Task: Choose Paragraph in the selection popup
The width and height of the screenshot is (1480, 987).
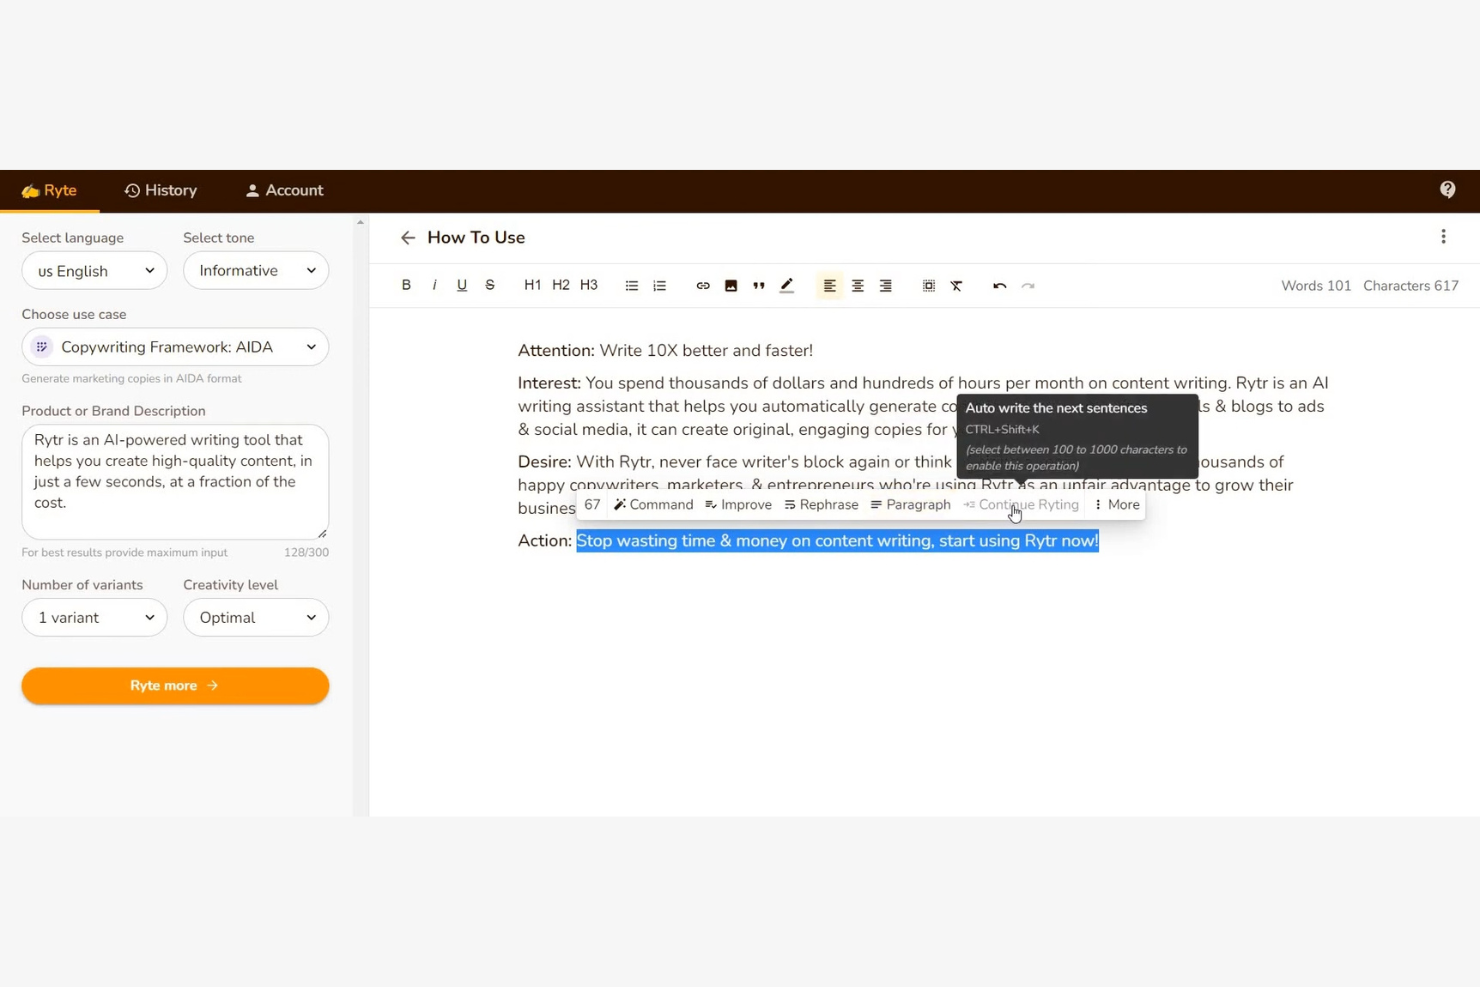Action: coord(910,505)
